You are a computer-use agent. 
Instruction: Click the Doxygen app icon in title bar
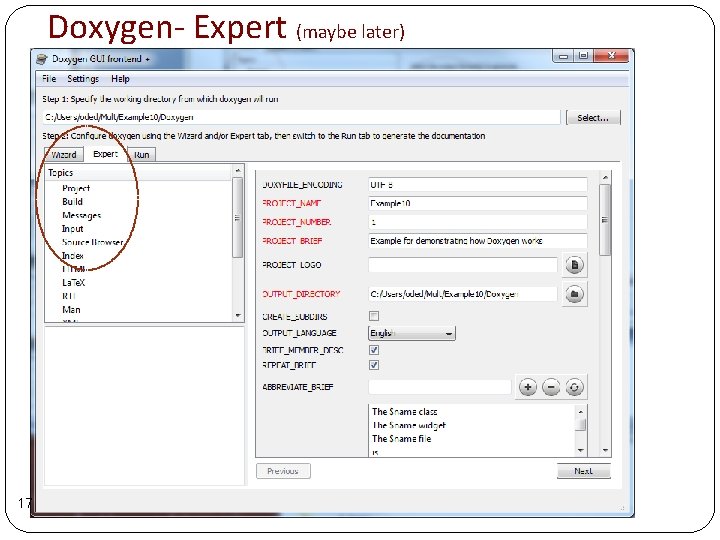(x=42, y=59)
